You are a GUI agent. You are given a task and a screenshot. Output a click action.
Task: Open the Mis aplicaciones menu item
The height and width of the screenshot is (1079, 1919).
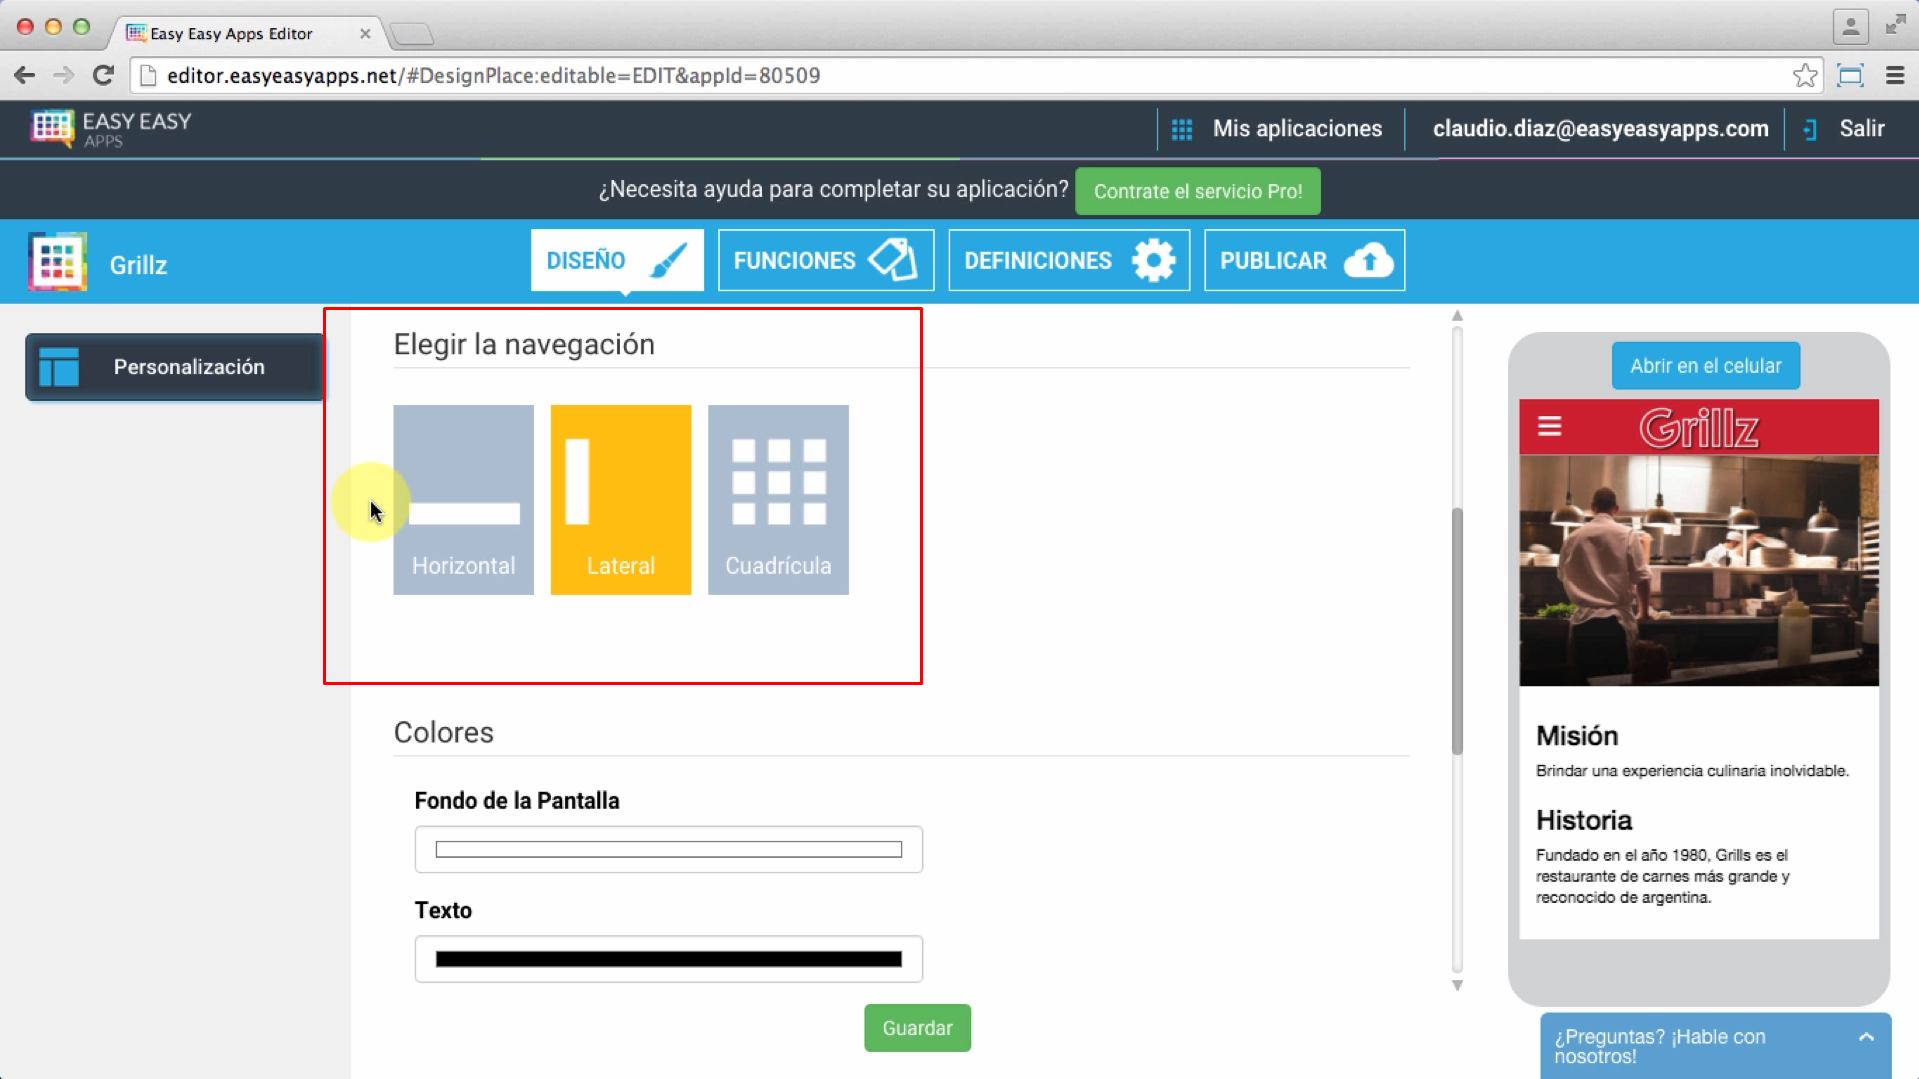1297,128
